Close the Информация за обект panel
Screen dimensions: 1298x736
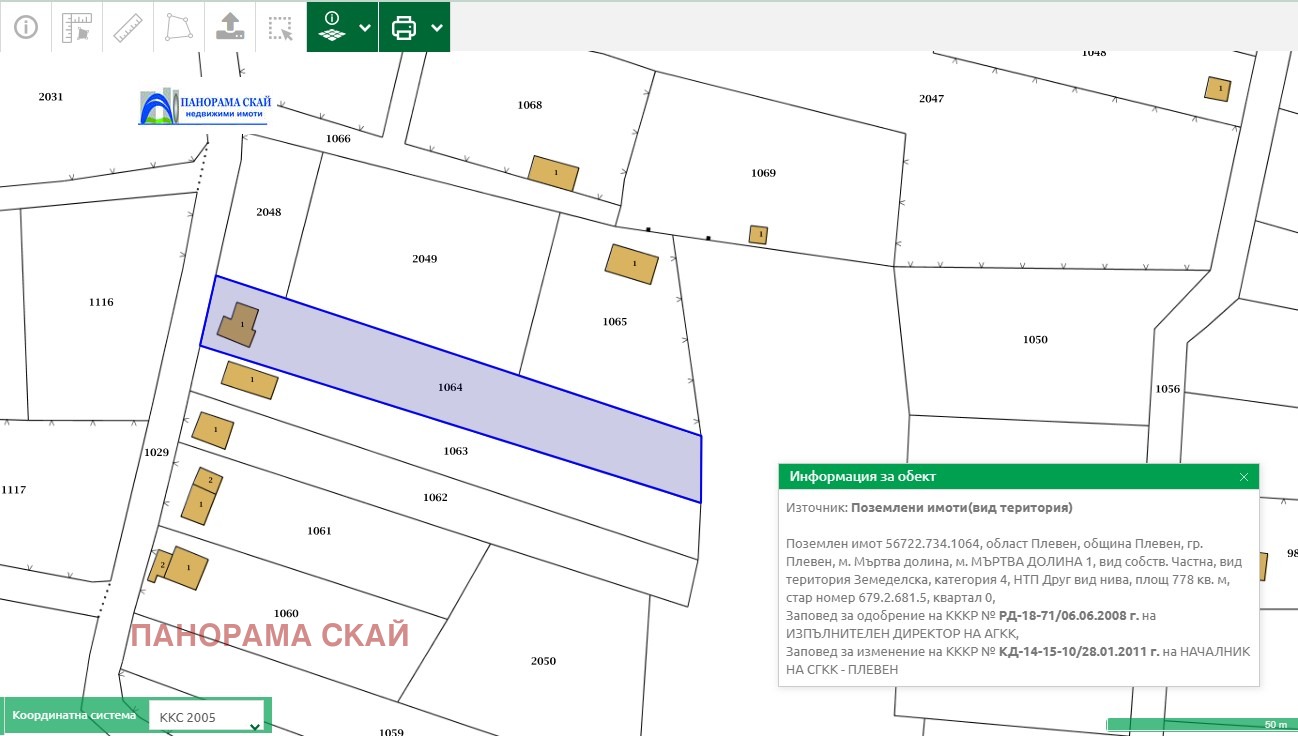point(1244,477)
